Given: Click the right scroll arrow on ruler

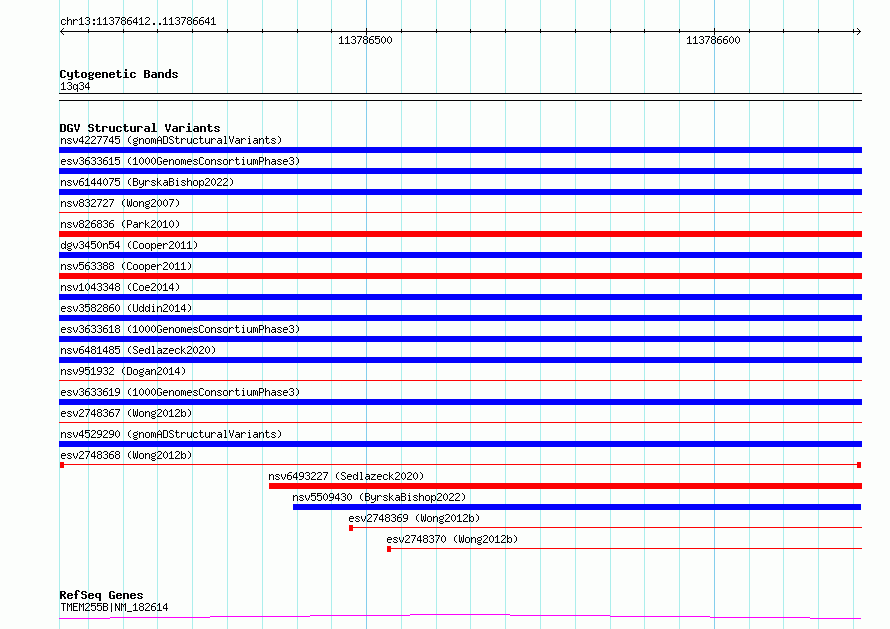Looking at the screenshot, I should (x=858, y=31).
